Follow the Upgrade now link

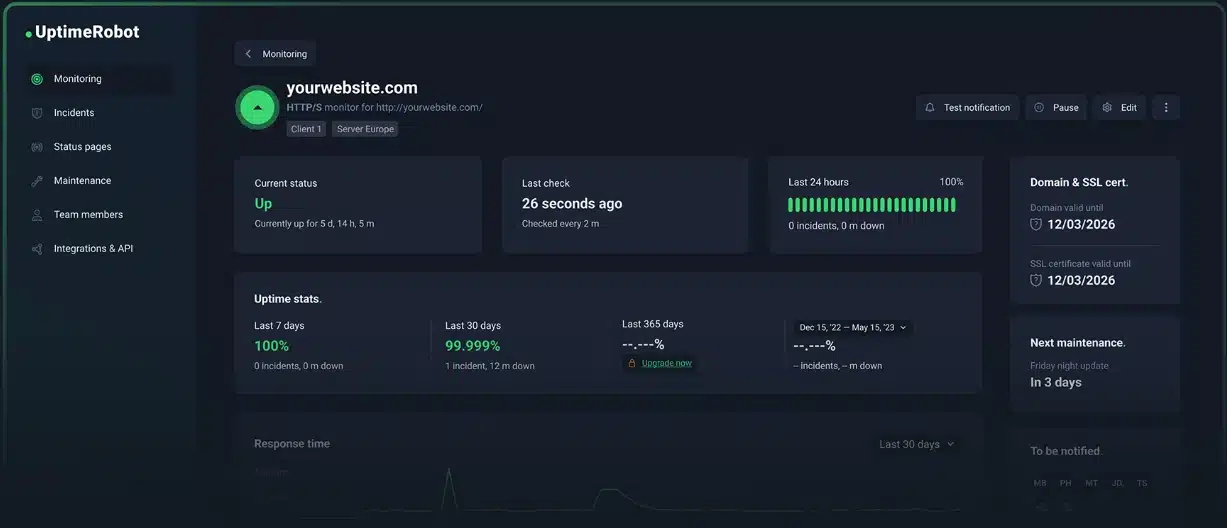pyautogui.click(x=667, y=363)
